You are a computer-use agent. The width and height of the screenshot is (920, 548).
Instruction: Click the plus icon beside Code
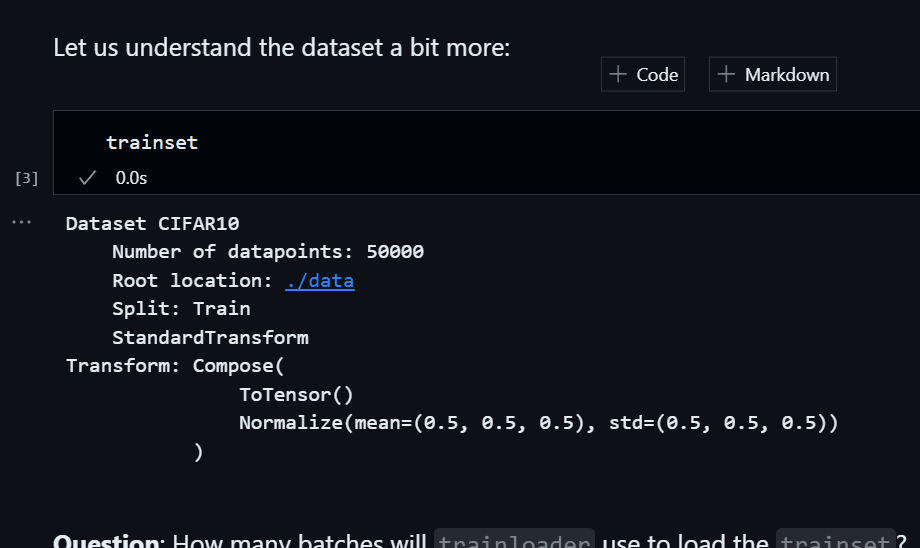tap(619, 75)
